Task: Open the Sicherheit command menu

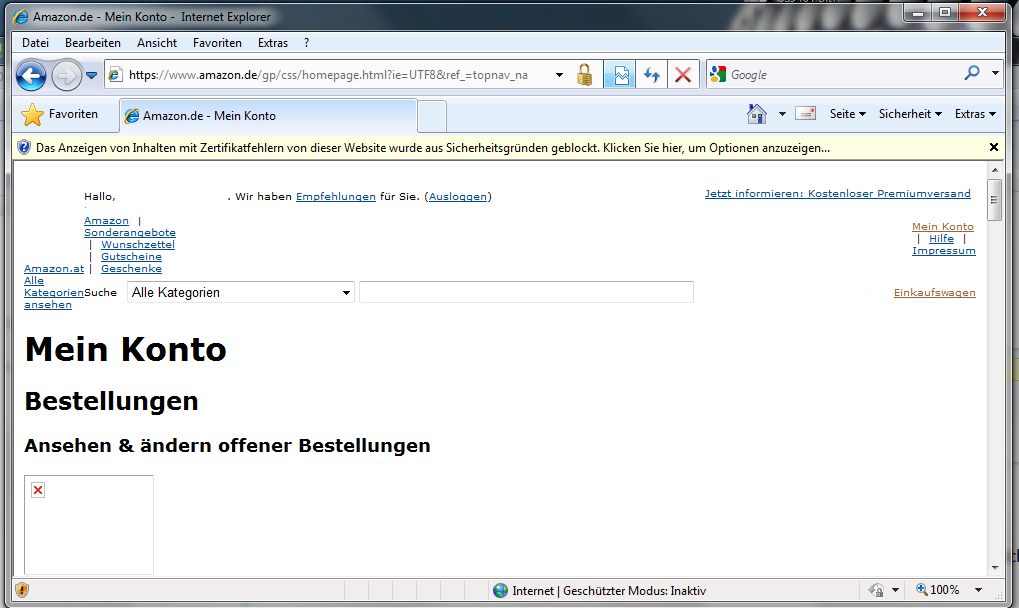Action: (x=910, y=114)
